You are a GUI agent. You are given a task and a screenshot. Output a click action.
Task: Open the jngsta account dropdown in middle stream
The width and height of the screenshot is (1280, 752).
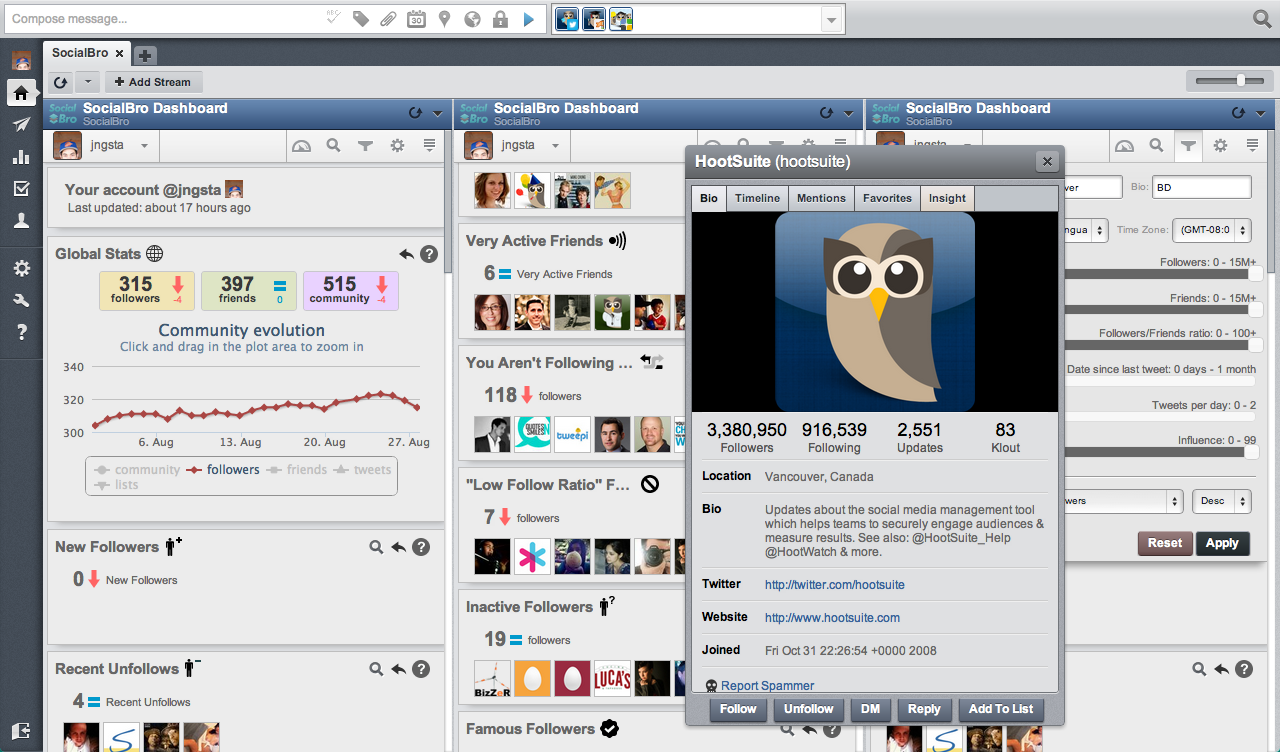tap(557, 146)
